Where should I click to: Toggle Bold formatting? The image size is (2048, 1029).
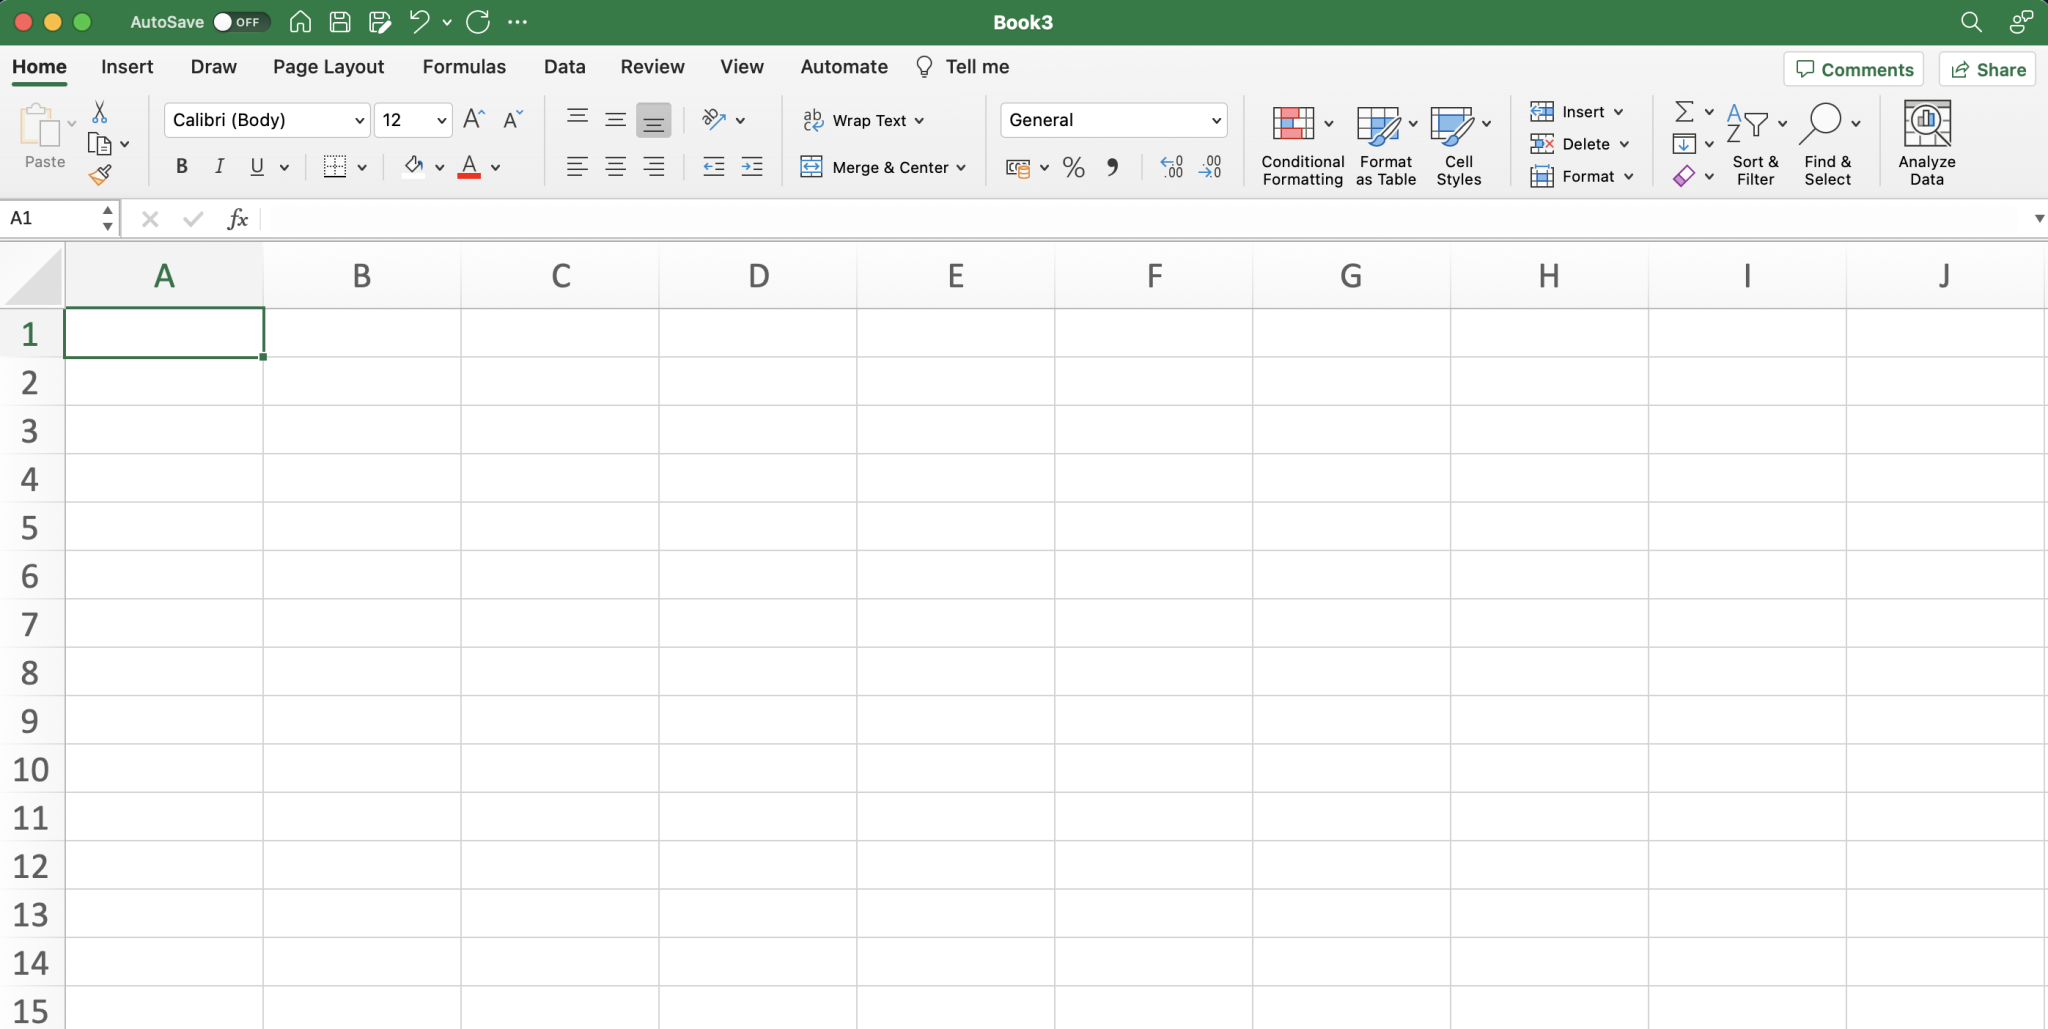[181, 166]
